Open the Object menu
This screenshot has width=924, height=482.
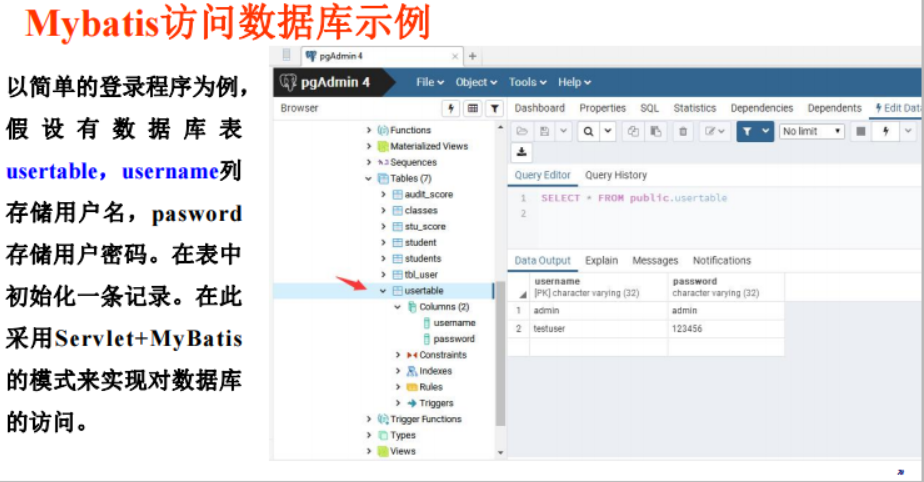click(476, 82)
